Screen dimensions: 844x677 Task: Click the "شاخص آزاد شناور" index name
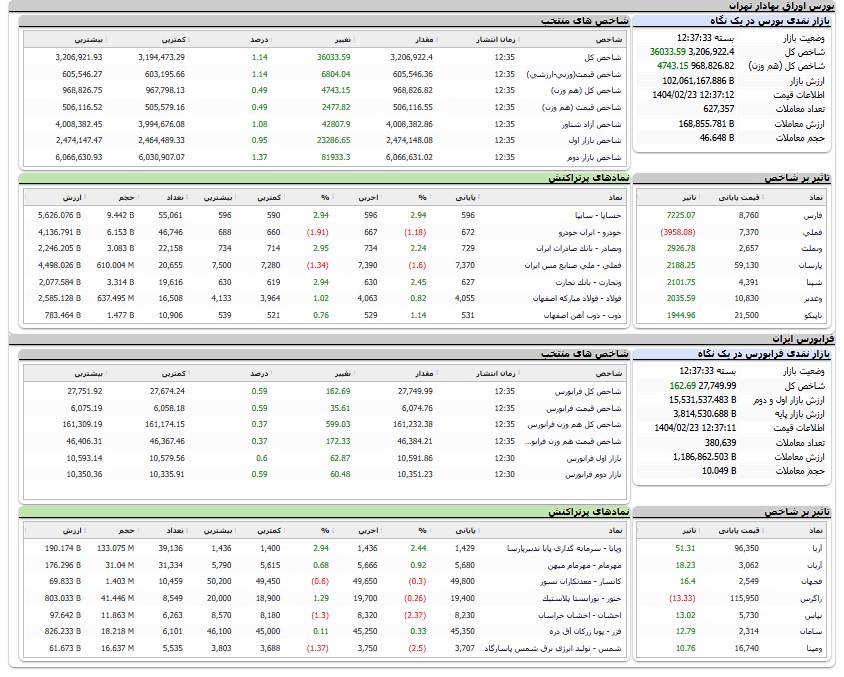coord(592,124)
